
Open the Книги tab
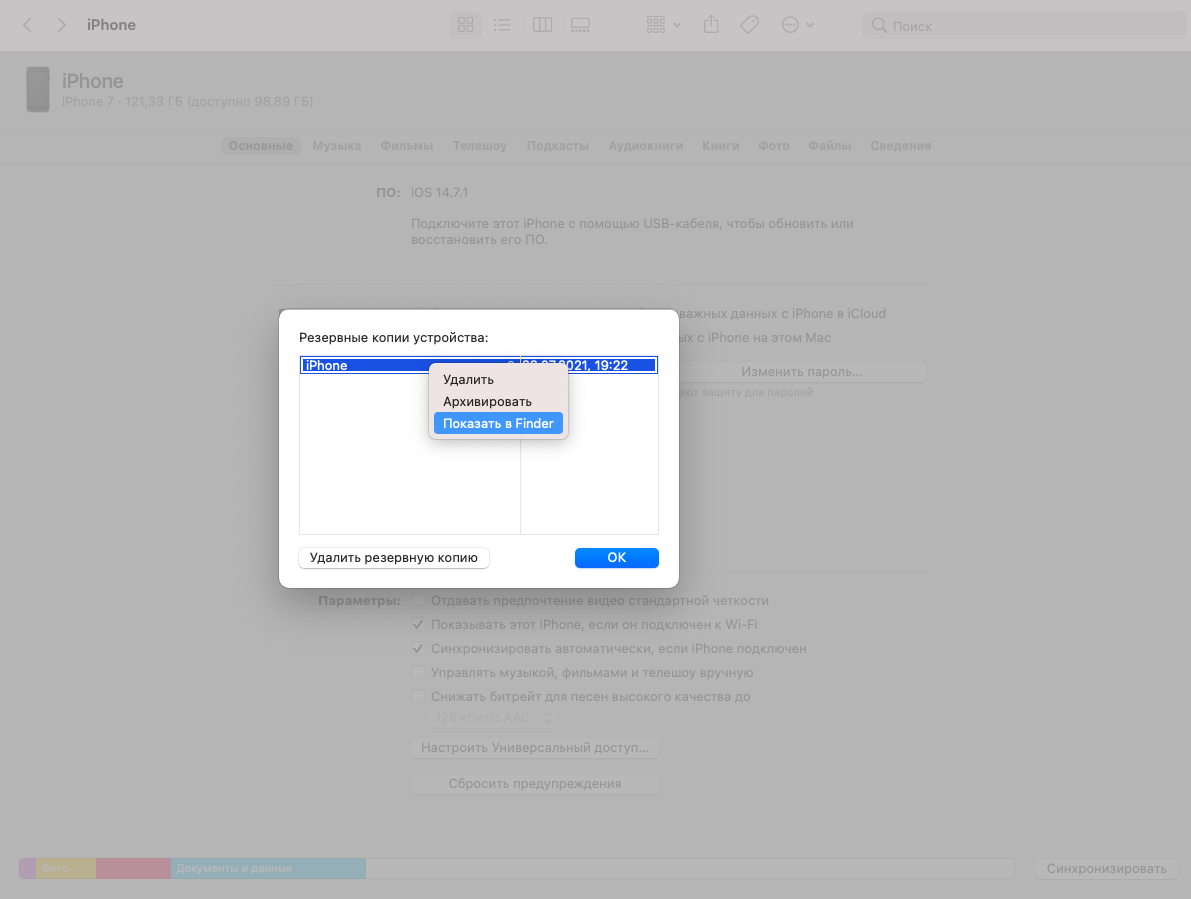(720, 146)
